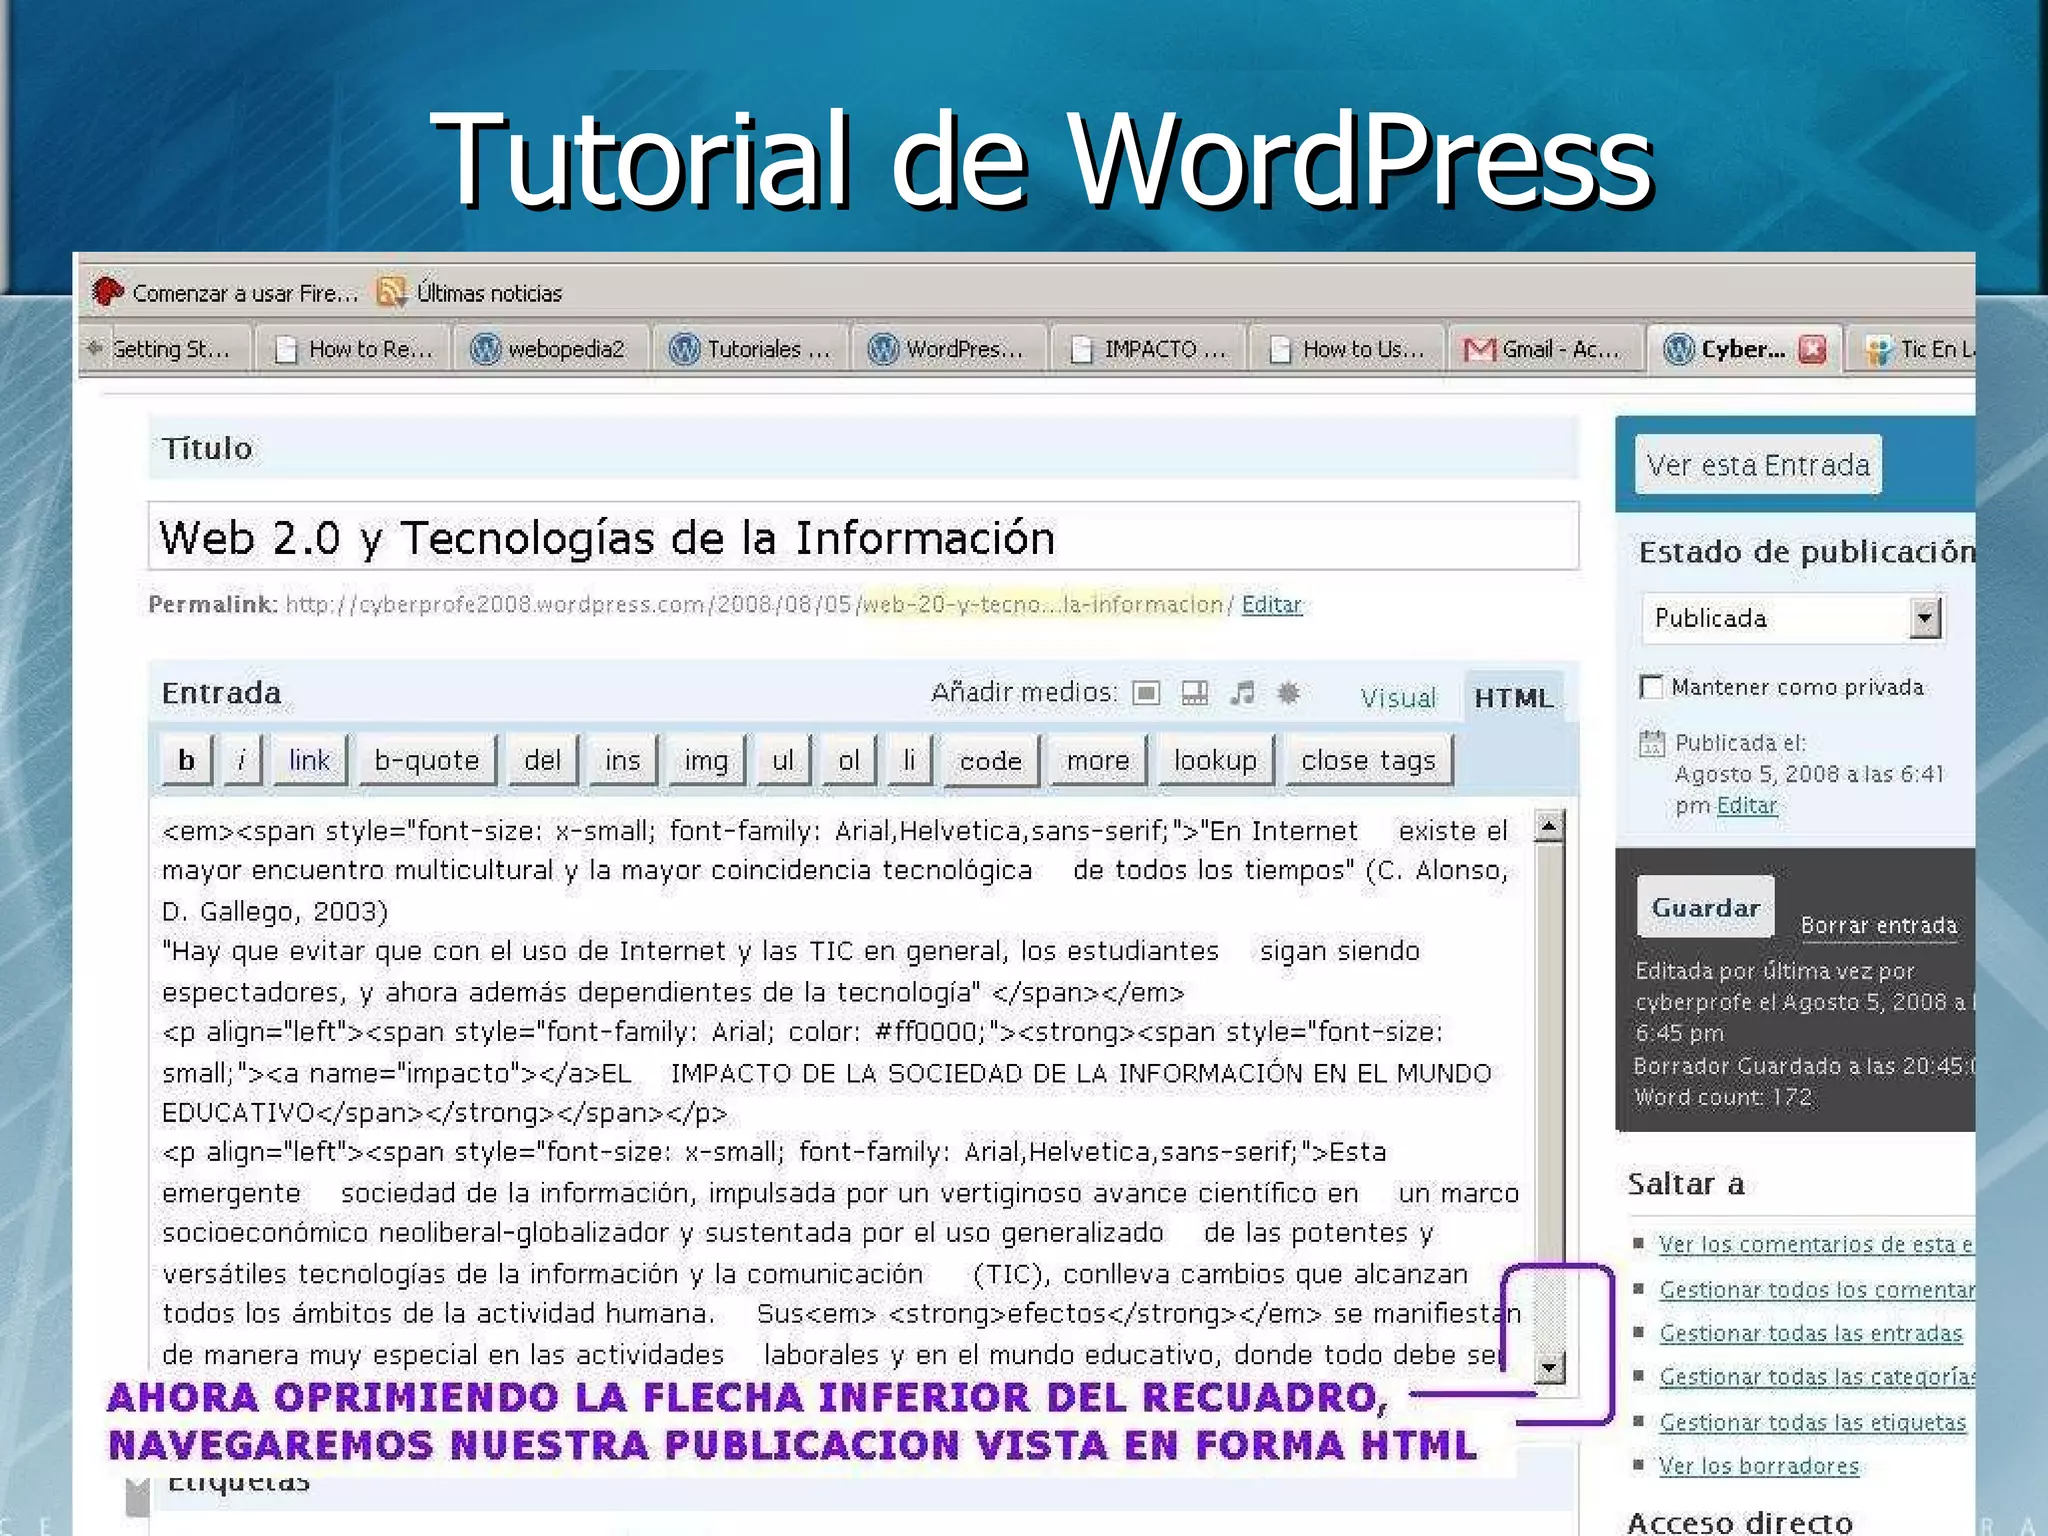This screenshot has width=2048, height=1536.
Task: Click the code quicktag button
Action: pyautogui.click(x=991, y=761)
